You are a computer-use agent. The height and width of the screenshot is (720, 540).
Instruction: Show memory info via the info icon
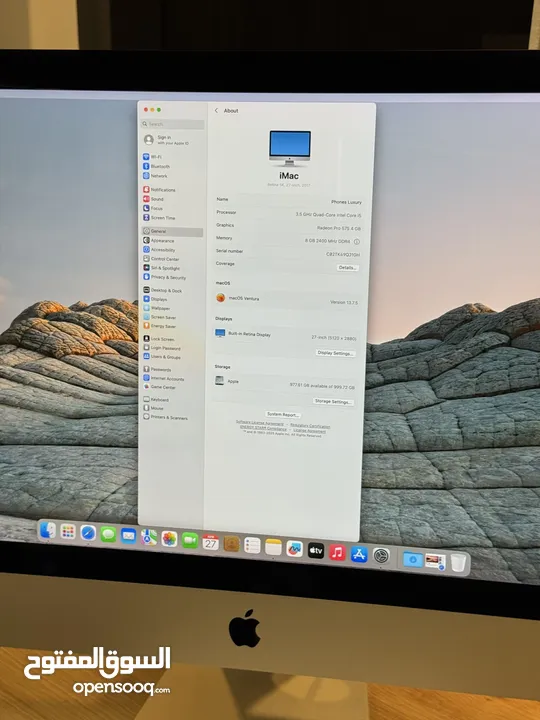(357, 242)
